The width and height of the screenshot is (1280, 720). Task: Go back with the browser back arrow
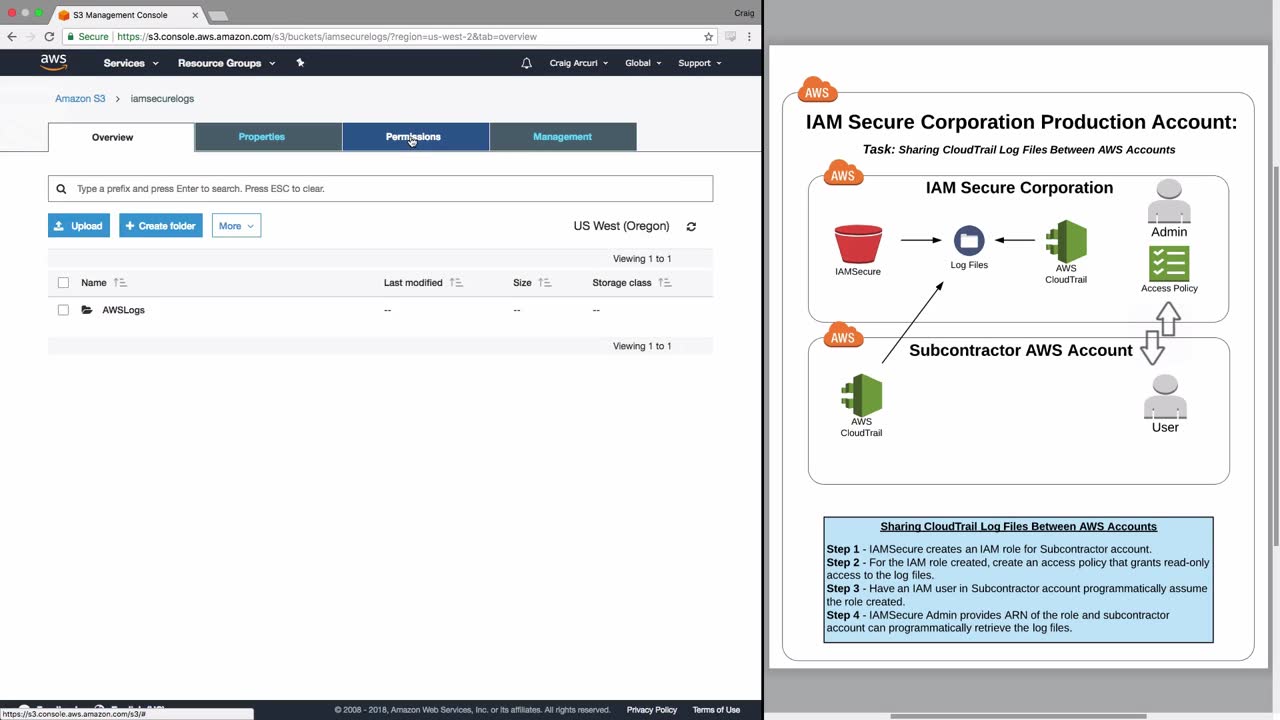(x=12, y=37)
